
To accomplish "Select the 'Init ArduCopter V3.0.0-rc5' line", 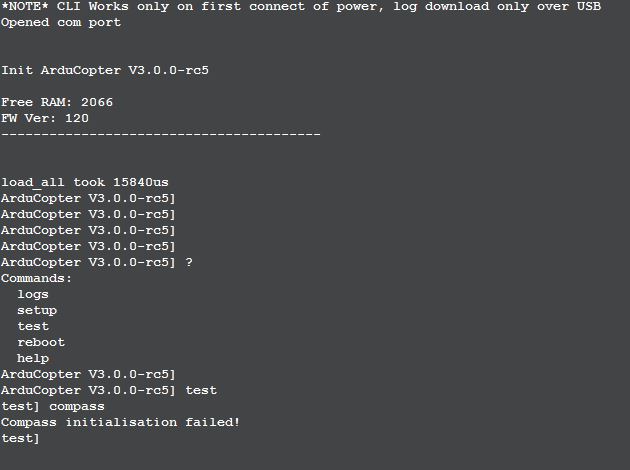I will click(105, 70).
